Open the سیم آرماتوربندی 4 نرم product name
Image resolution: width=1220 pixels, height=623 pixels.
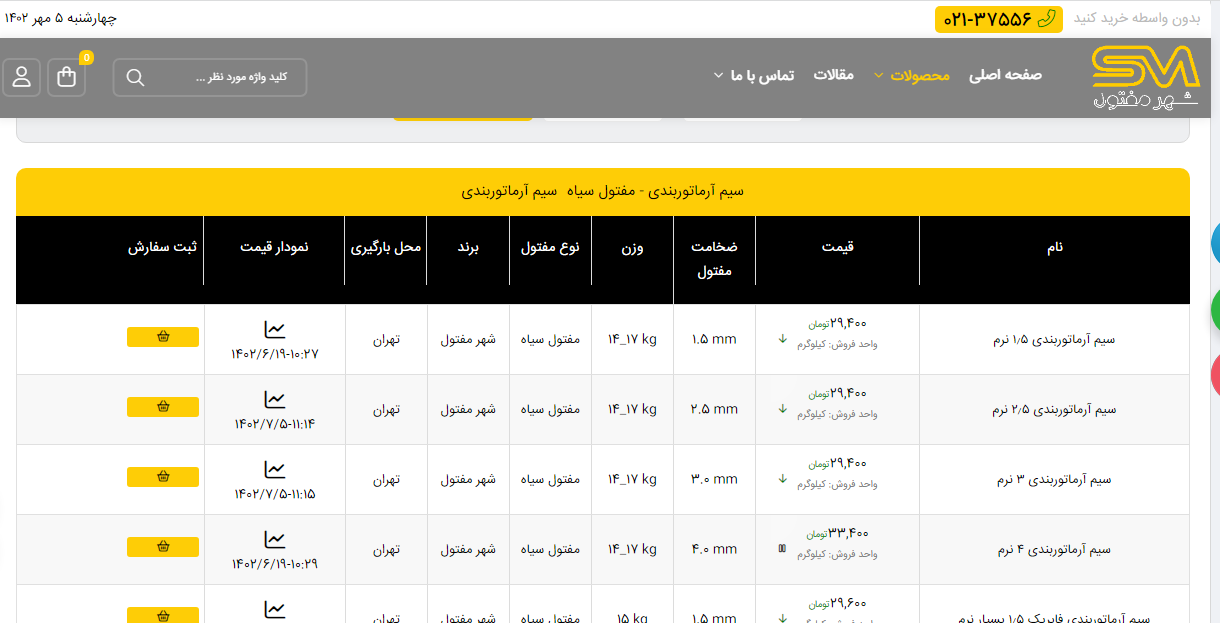click(1054, 550)
